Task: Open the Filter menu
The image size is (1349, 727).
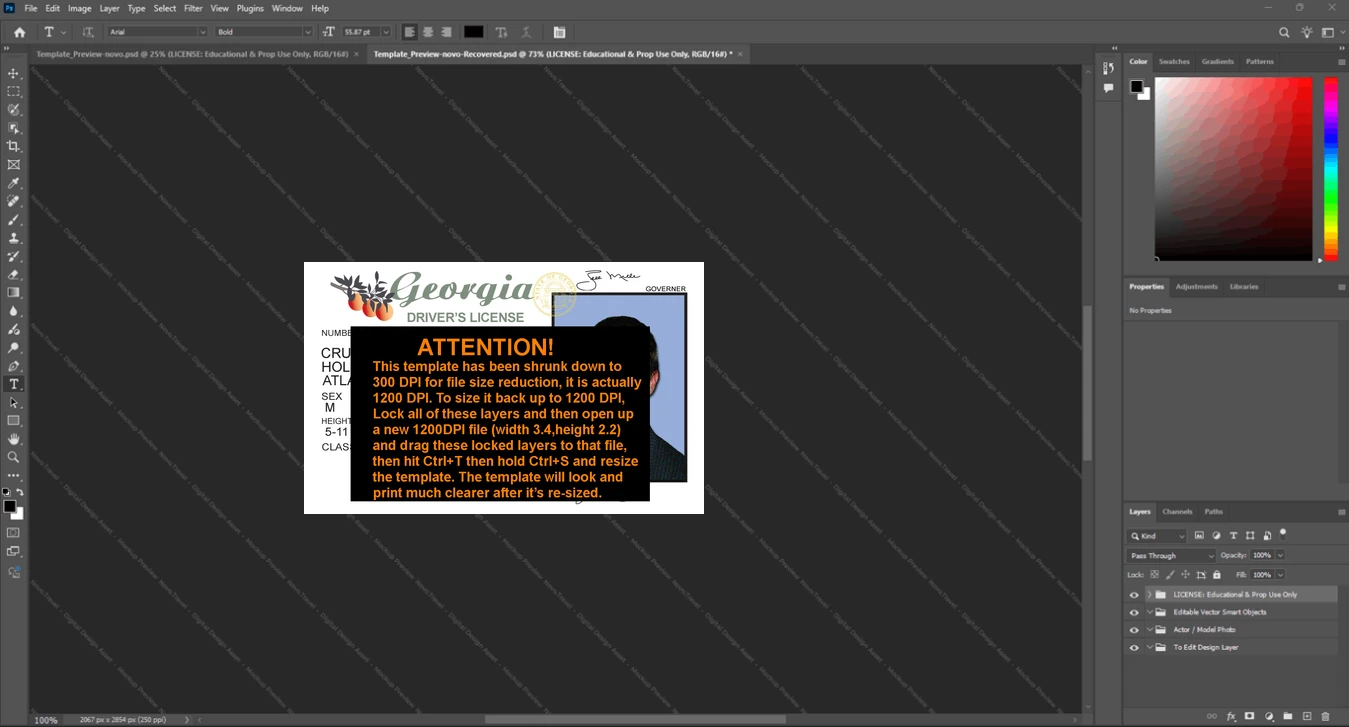Action: point(193,8)
